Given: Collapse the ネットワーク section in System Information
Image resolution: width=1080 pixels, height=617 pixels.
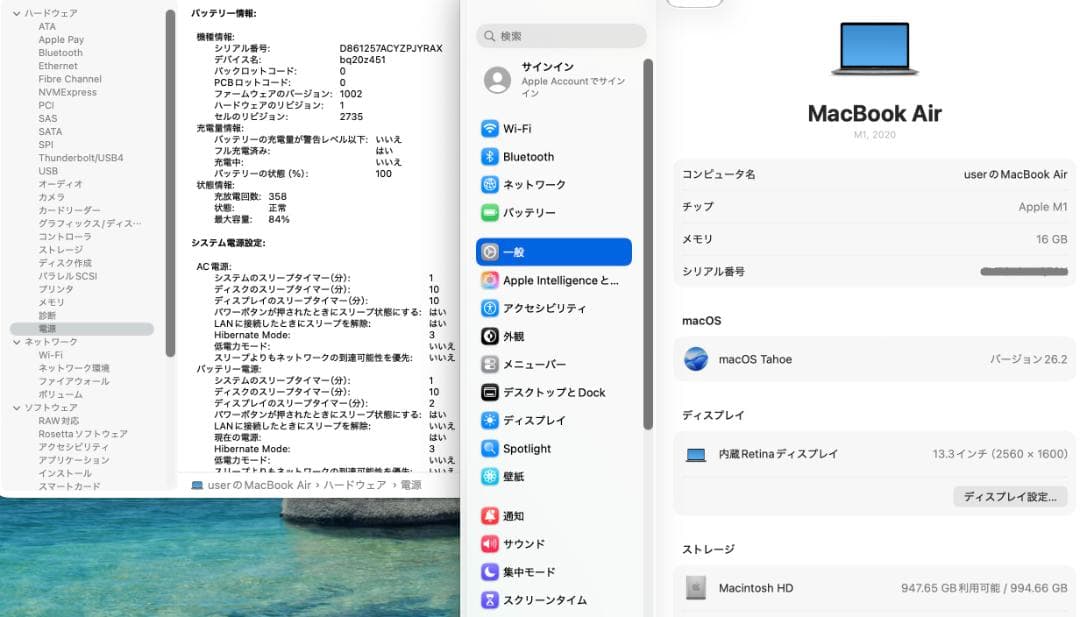Looking at the screenshot, I should tap(16, 340).
